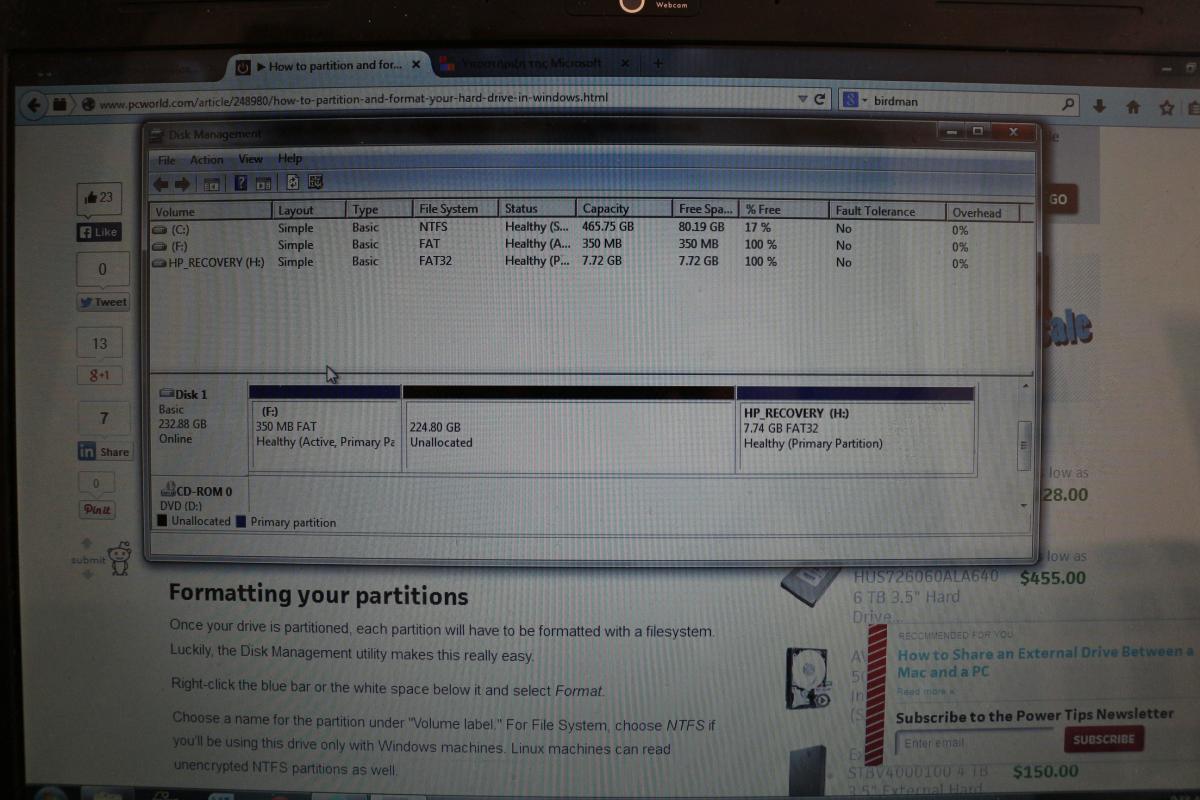
Task: Open the File menu in Disk Management
Action: (166, 160)
